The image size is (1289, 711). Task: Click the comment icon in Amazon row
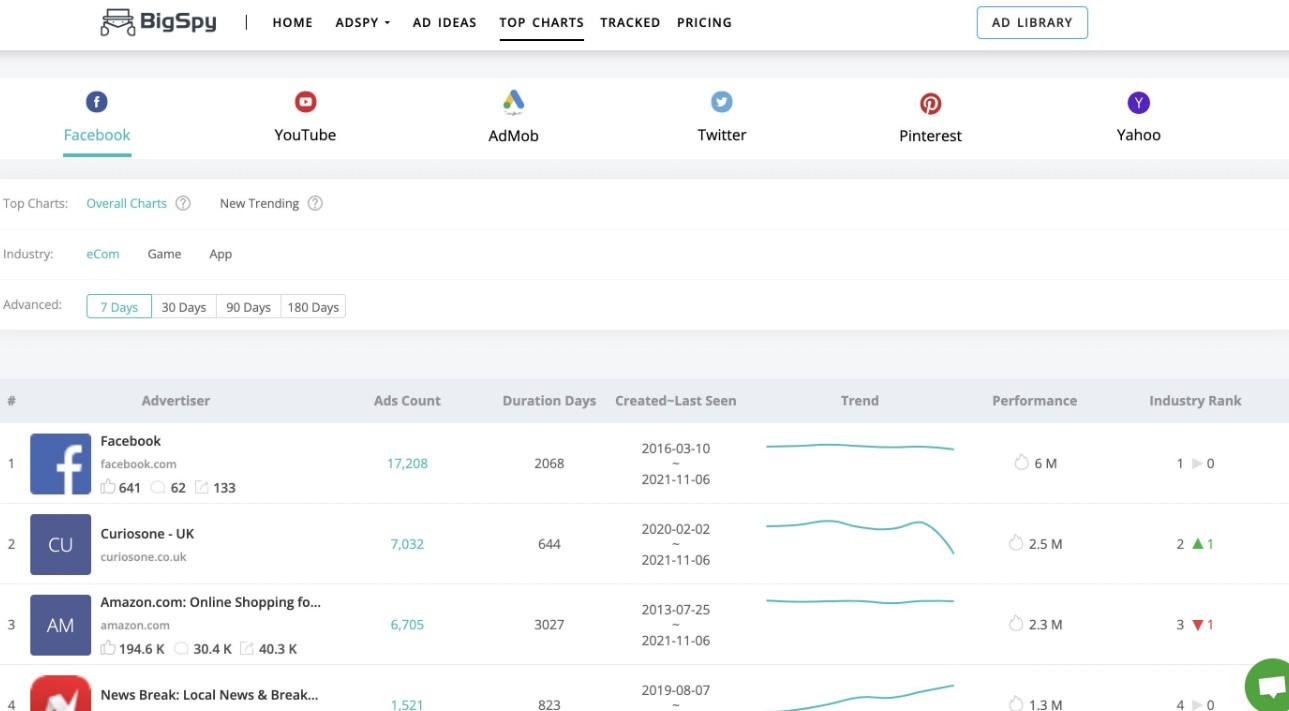[x=181, y=649]
